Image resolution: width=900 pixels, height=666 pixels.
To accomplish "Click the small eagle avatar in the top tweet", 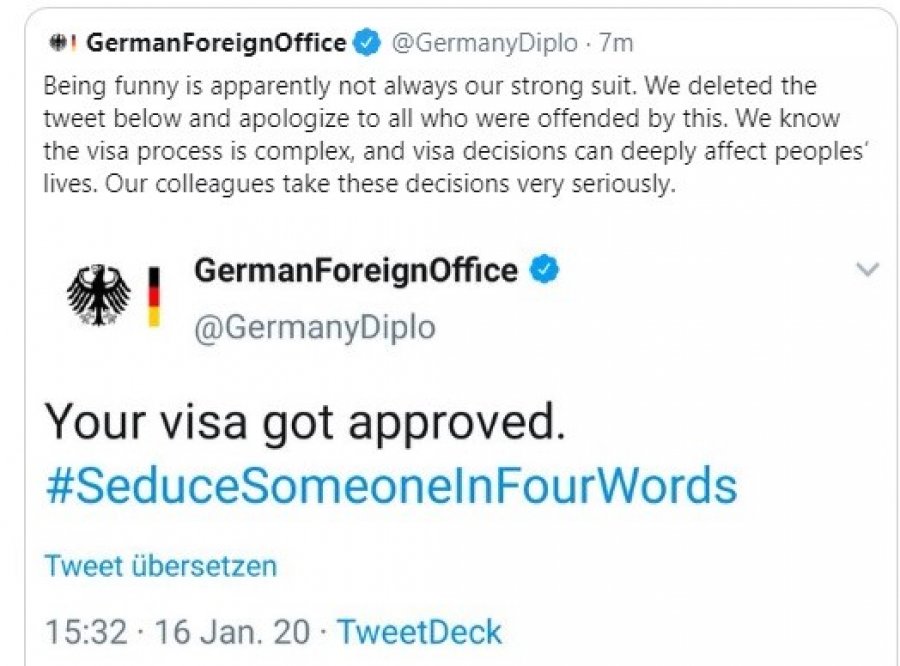I will click(57, 43).
